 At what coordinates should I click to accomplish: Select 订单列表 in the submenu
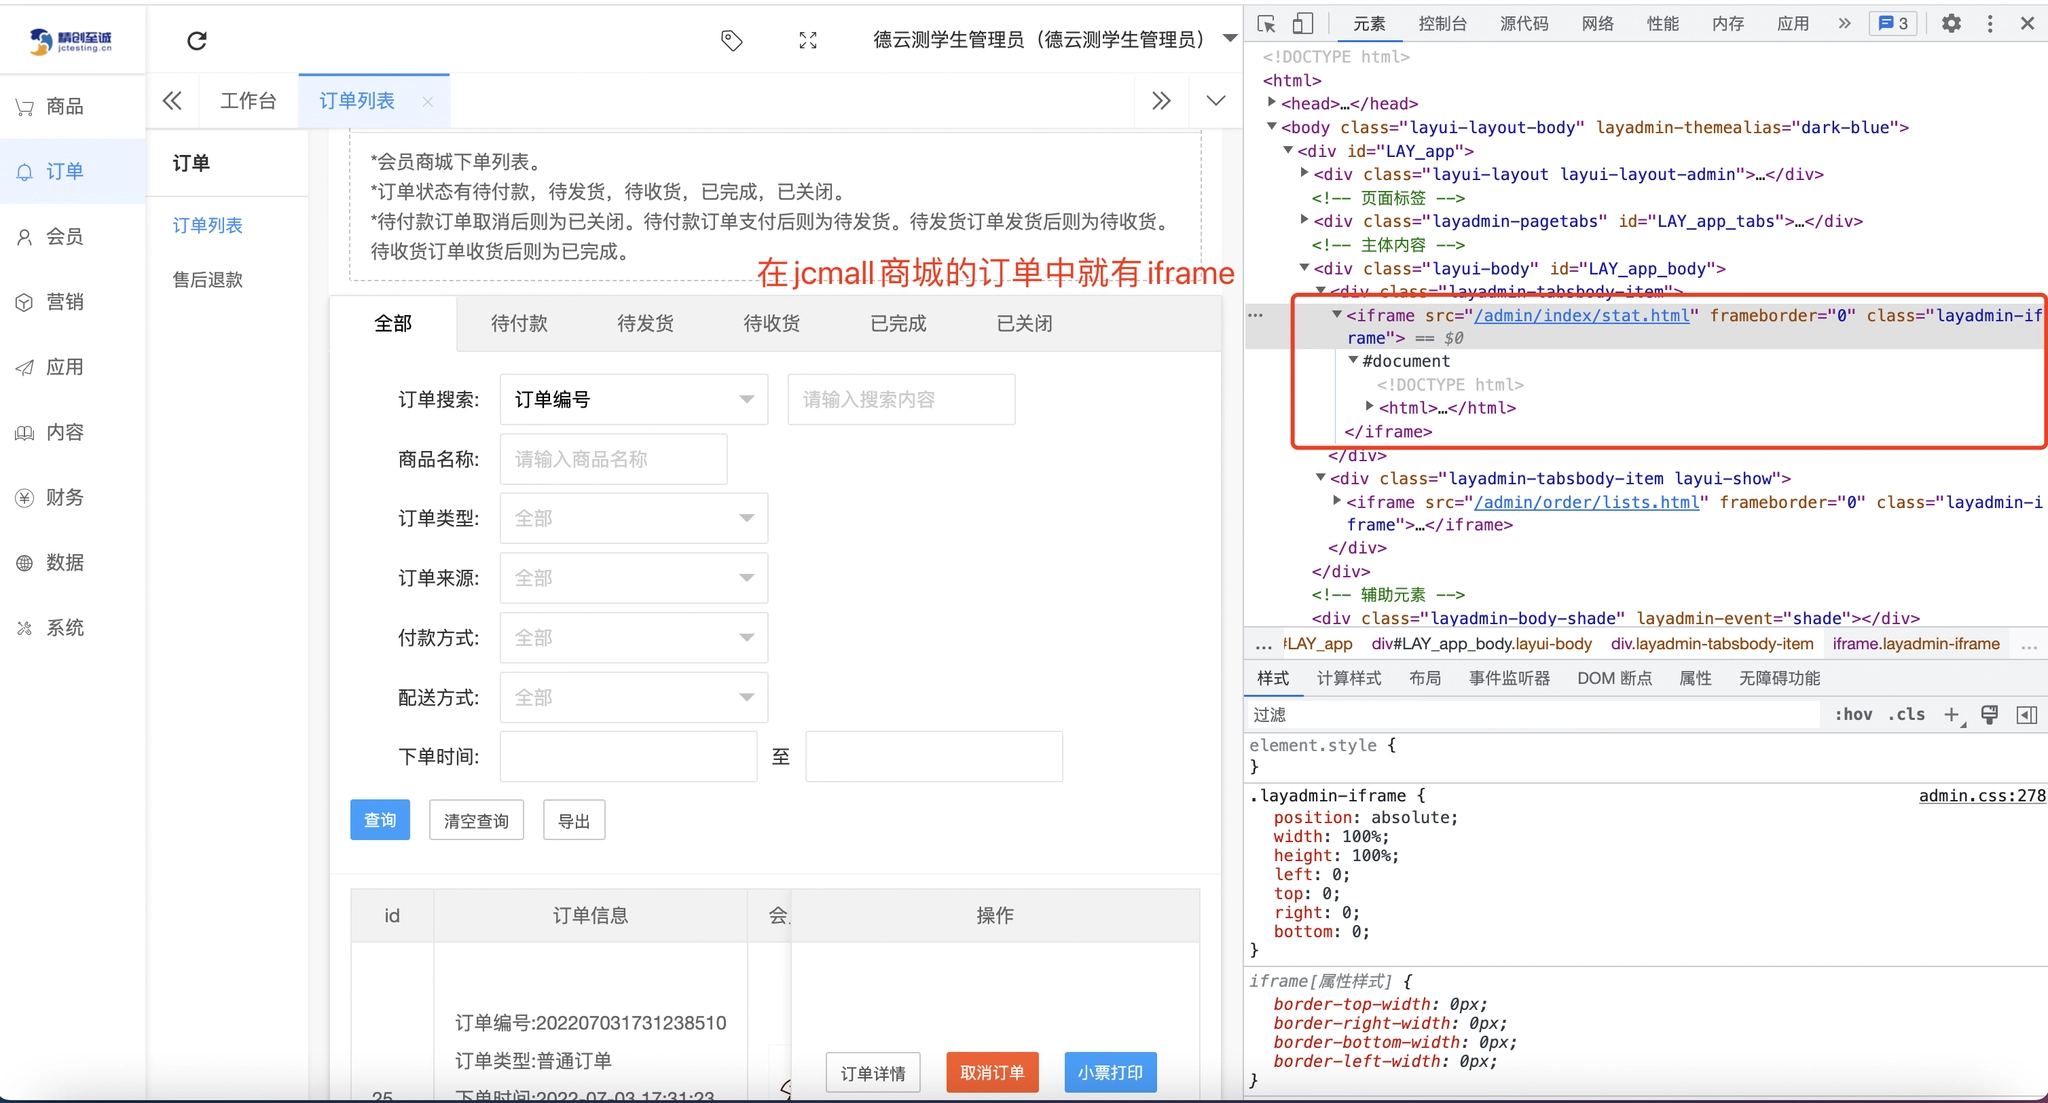point(208,225)
